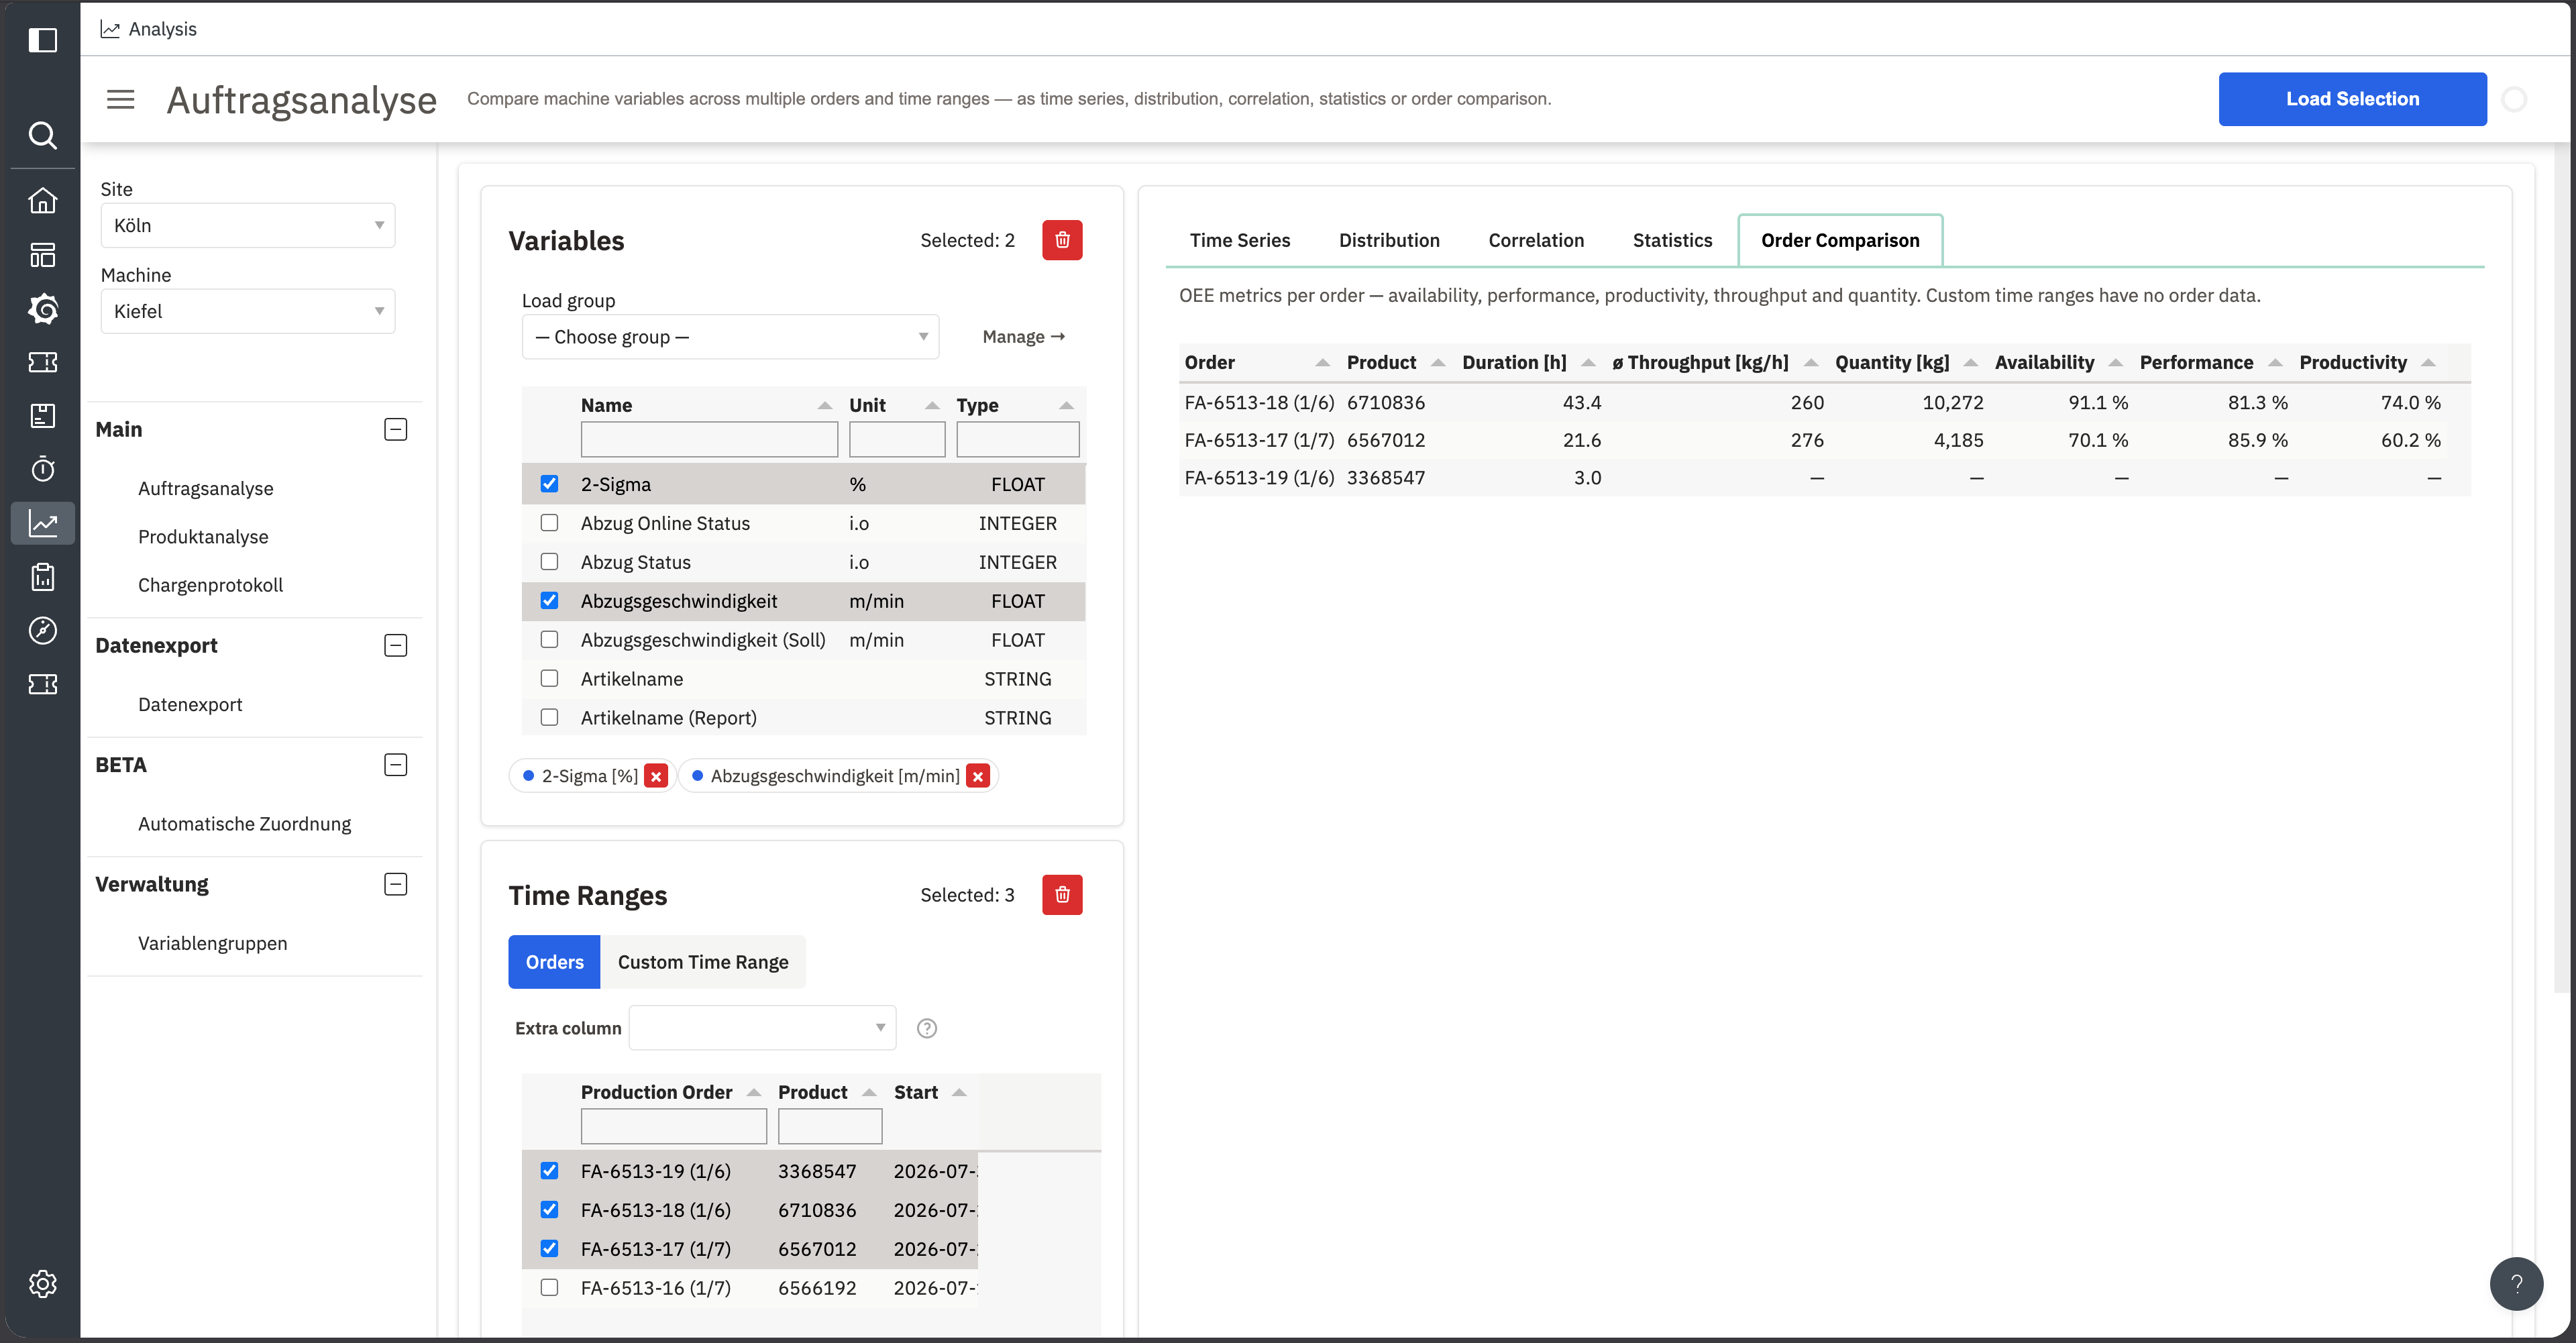
Task: Remove the 2-Sigma [%] chip
Action: 656,776
